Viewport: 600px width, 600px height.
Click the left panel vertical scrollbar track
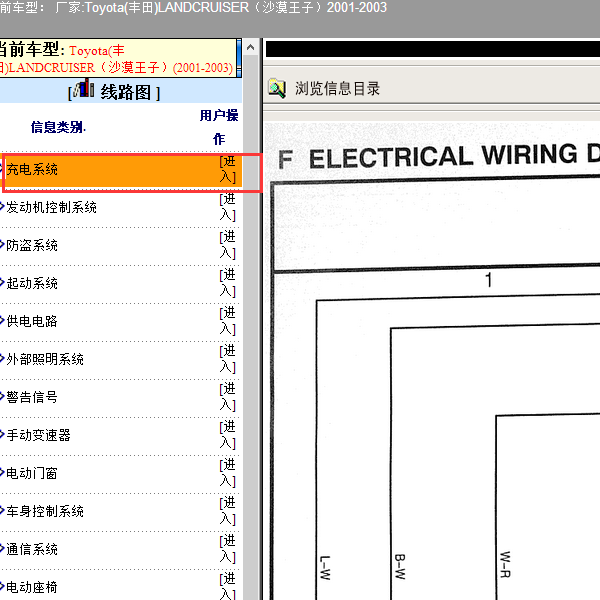(x=251, y=328)
